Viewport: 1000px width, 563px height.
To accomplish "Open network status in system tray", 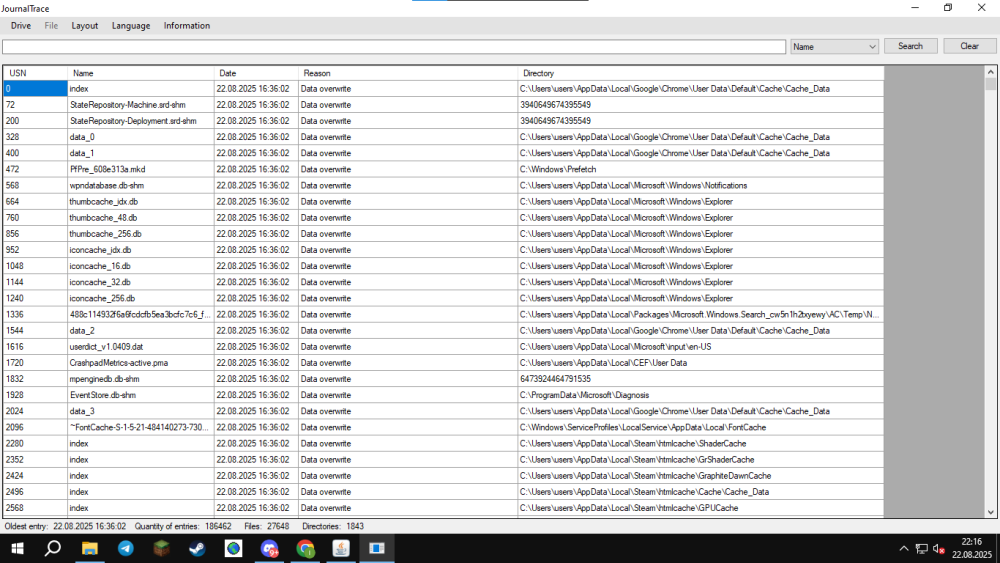I will click(922, 548).
